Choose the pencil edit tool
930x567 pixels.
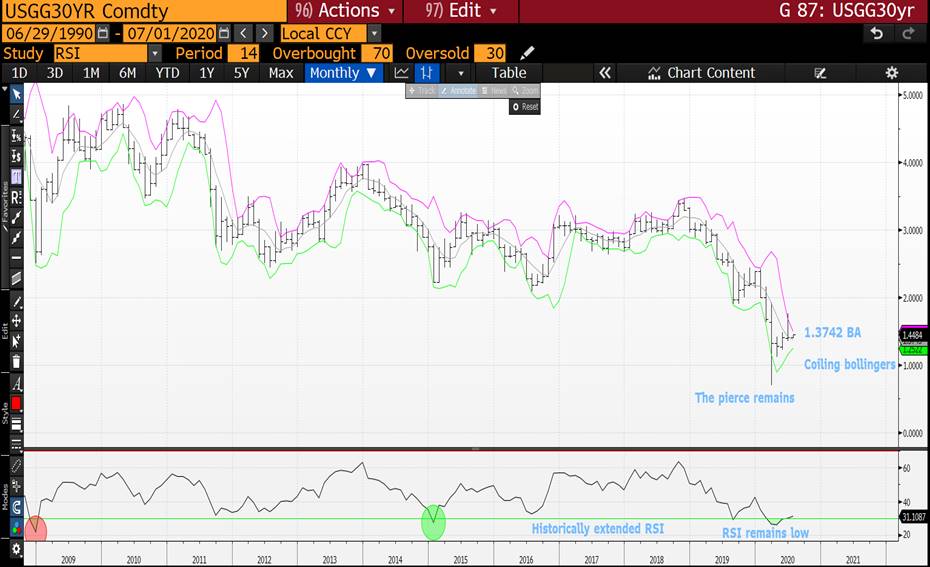click(x=17, y=302)
